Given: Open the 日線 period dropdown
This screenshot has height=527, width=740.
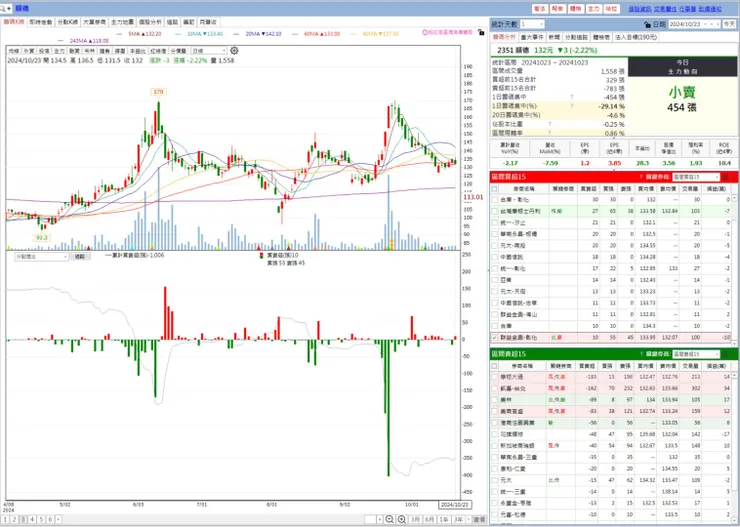Looking at the screenshot, I should point(208,50).
